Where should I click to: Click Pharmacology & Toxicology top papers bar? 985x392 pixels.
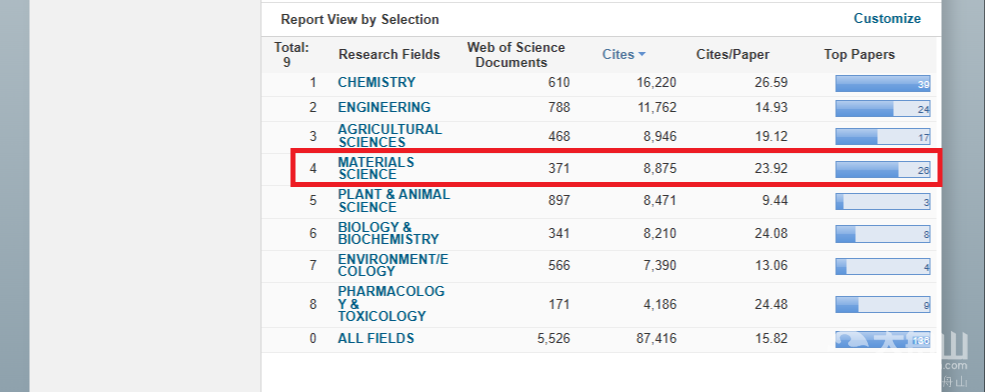coord(883,305)
